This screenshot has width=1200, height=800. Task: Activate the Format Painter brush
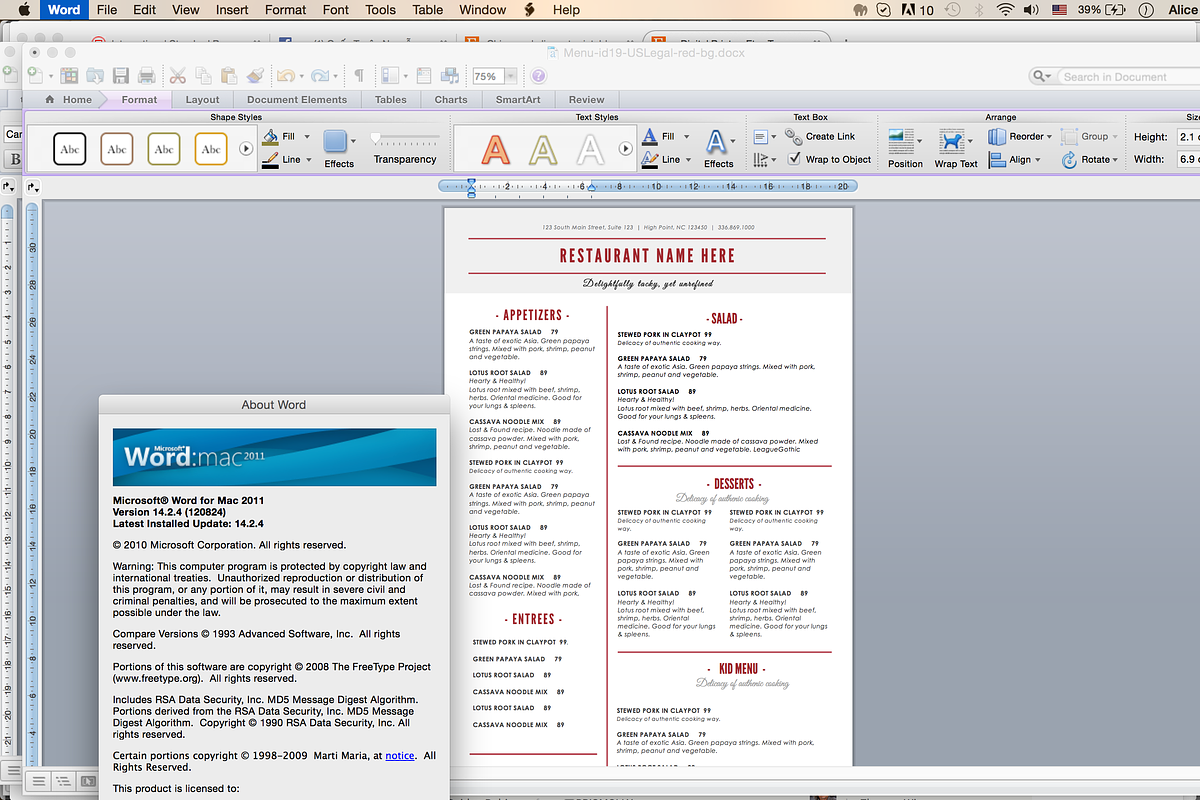[x=254, y=75]
